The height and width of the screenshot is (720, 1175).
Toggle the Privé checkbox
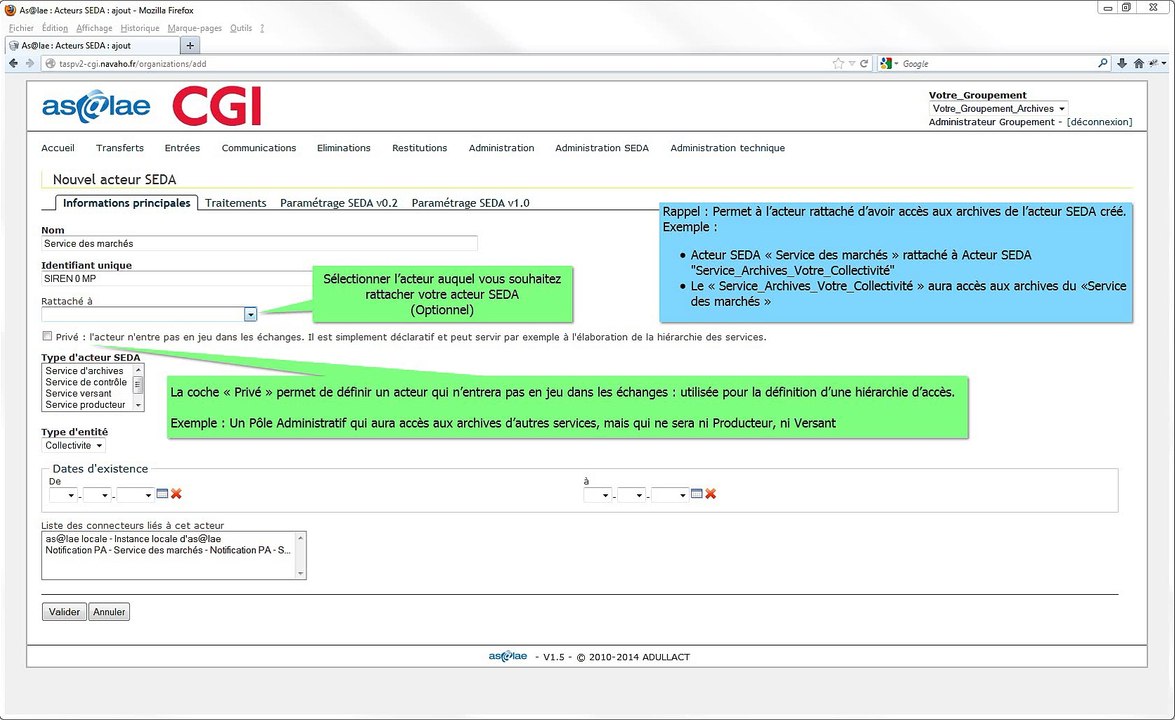(48, 336)
